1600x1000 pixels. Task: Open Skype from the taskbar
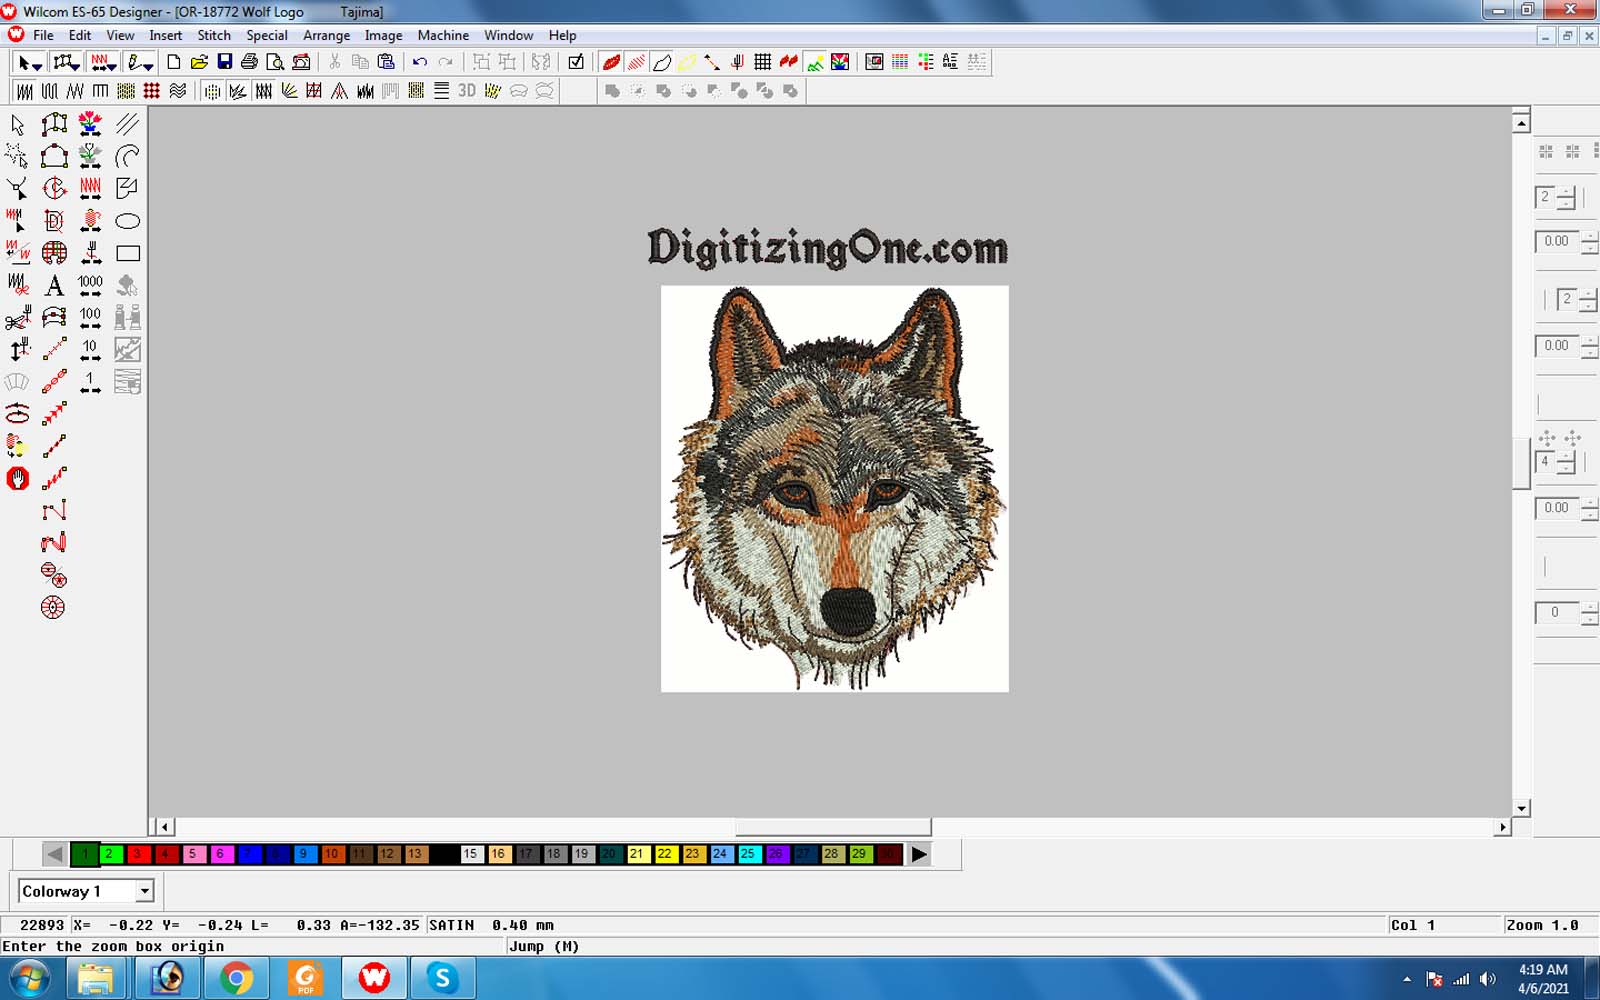(443, 978)
